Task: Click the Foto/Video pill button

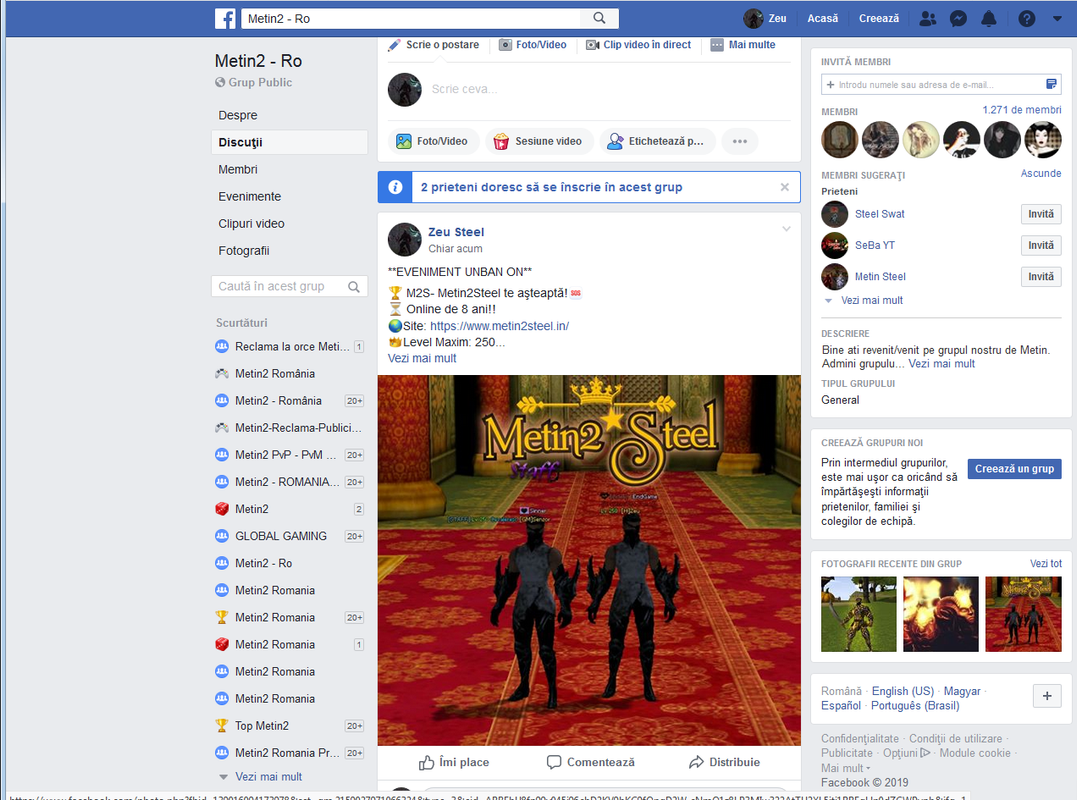Action: [433, 141]
